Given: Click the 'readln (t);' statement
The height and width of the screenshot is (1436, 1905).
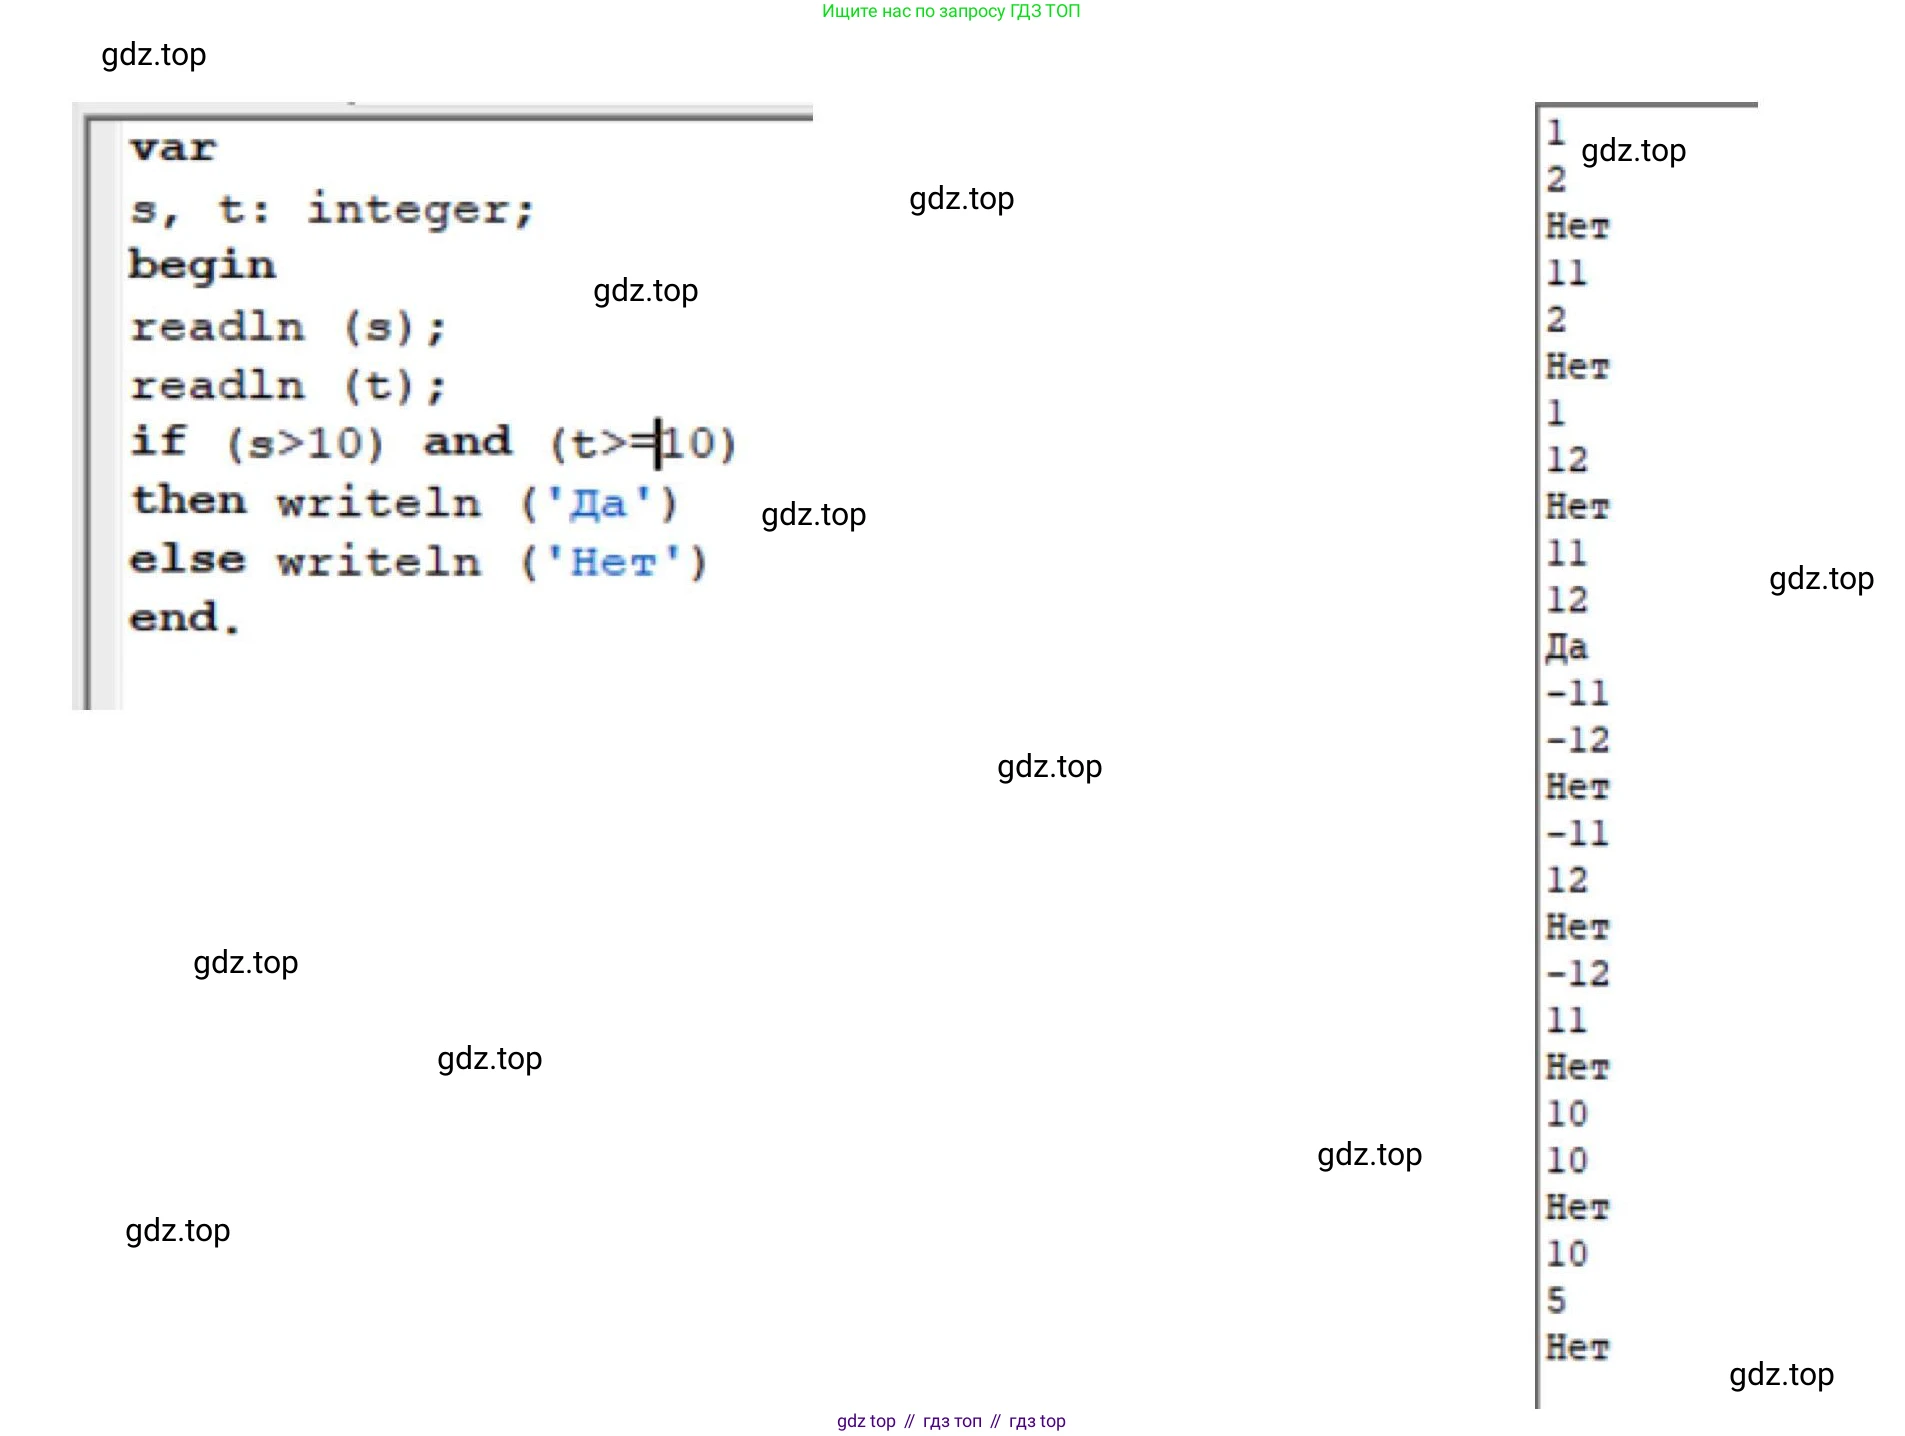Looking at the screenshot, I should (x=288, y=386).
